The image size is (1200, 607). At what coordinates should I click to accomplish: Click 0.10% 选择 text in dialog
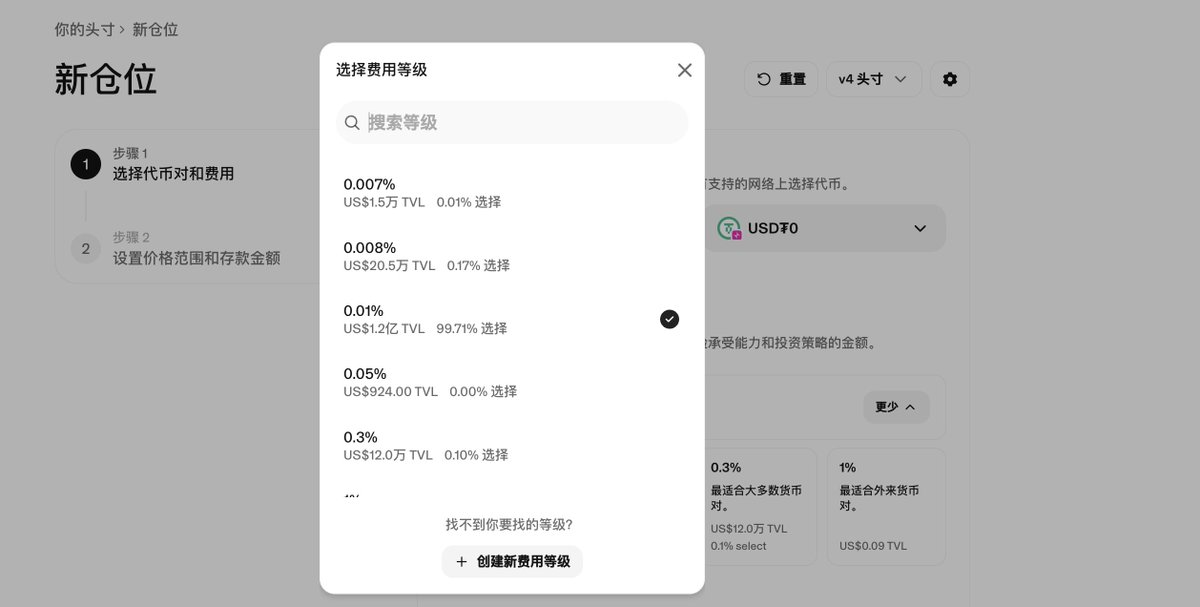[476, 454]
